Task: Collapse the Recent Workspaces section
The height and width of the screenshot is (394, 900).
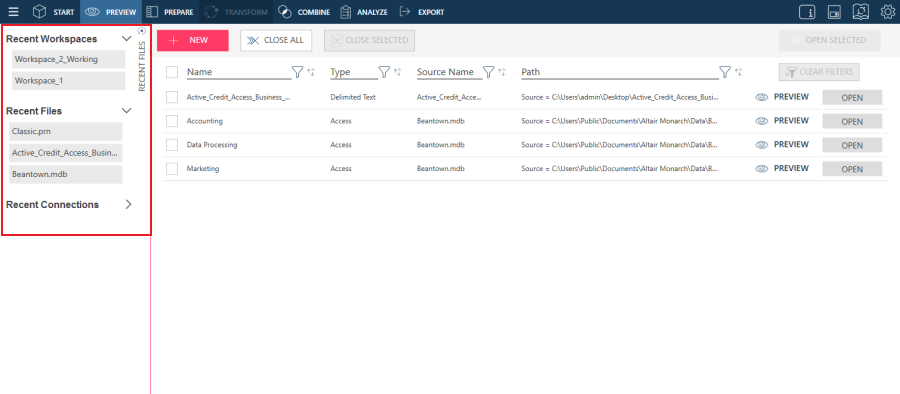Action: click(x=127, y=38)
